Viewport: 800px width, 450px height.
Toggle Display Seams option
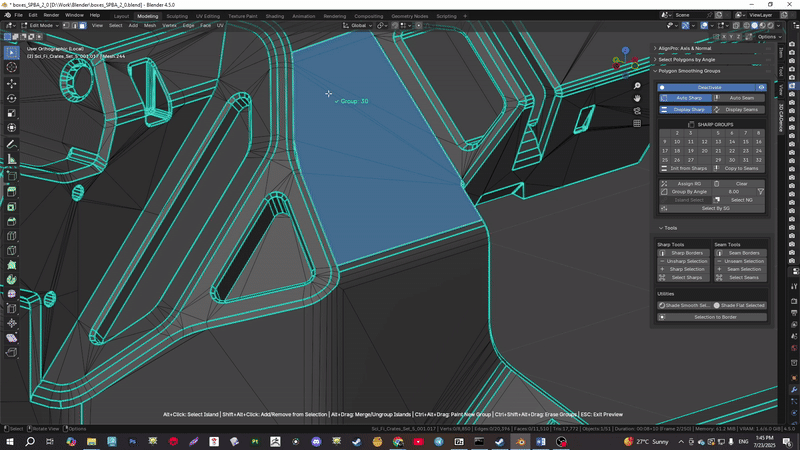739,110
